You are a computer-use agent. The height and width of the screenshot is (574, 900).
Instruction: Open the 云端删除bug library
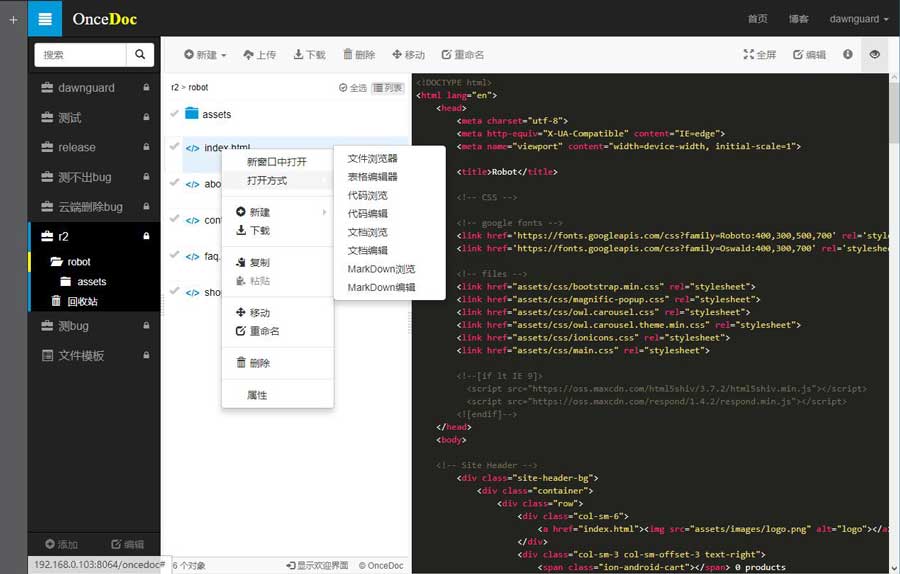coord(90,207)
